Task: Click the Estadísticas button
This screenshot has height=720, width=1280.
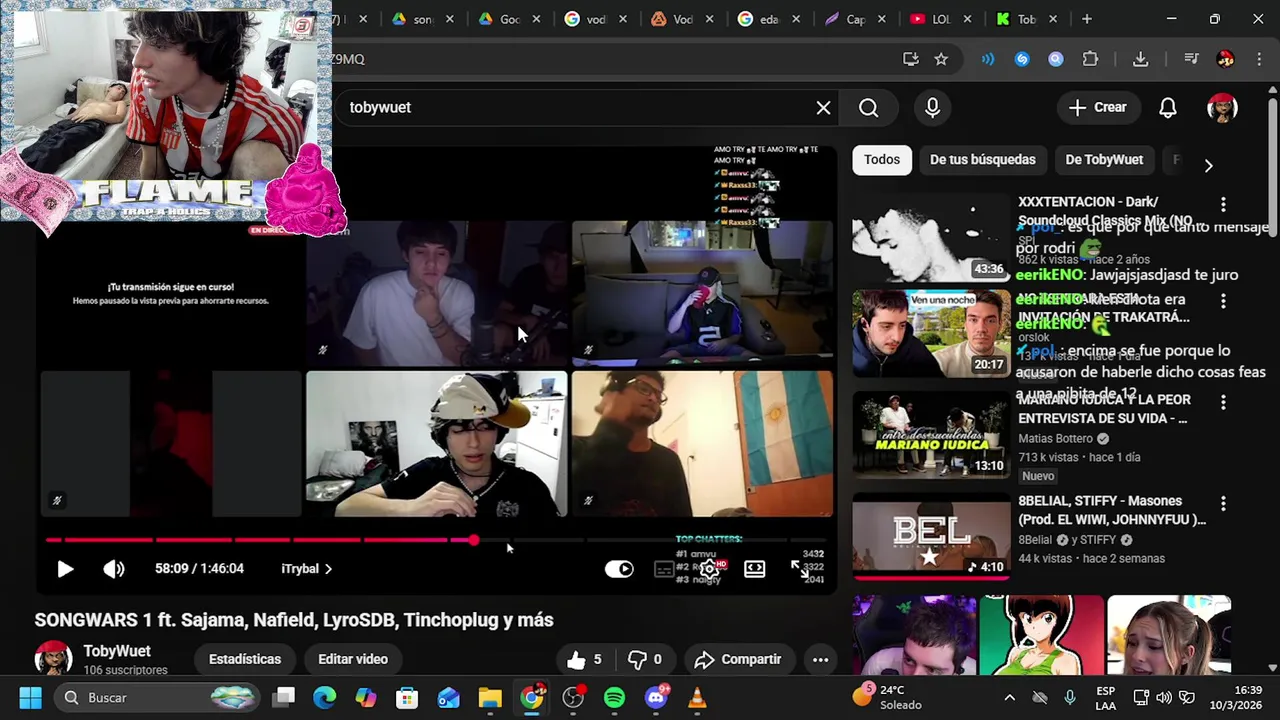Action: point(245,660)
